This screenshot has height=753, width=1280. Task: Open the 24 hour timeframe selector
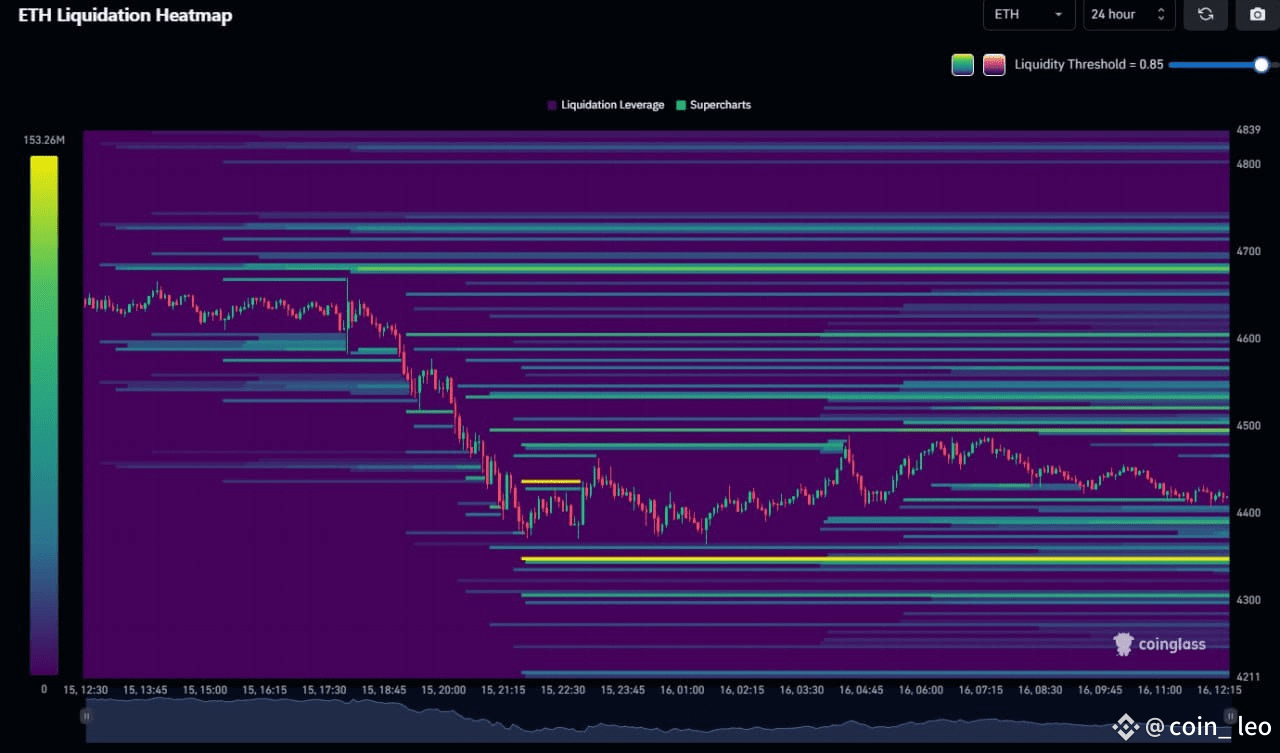1122,15
